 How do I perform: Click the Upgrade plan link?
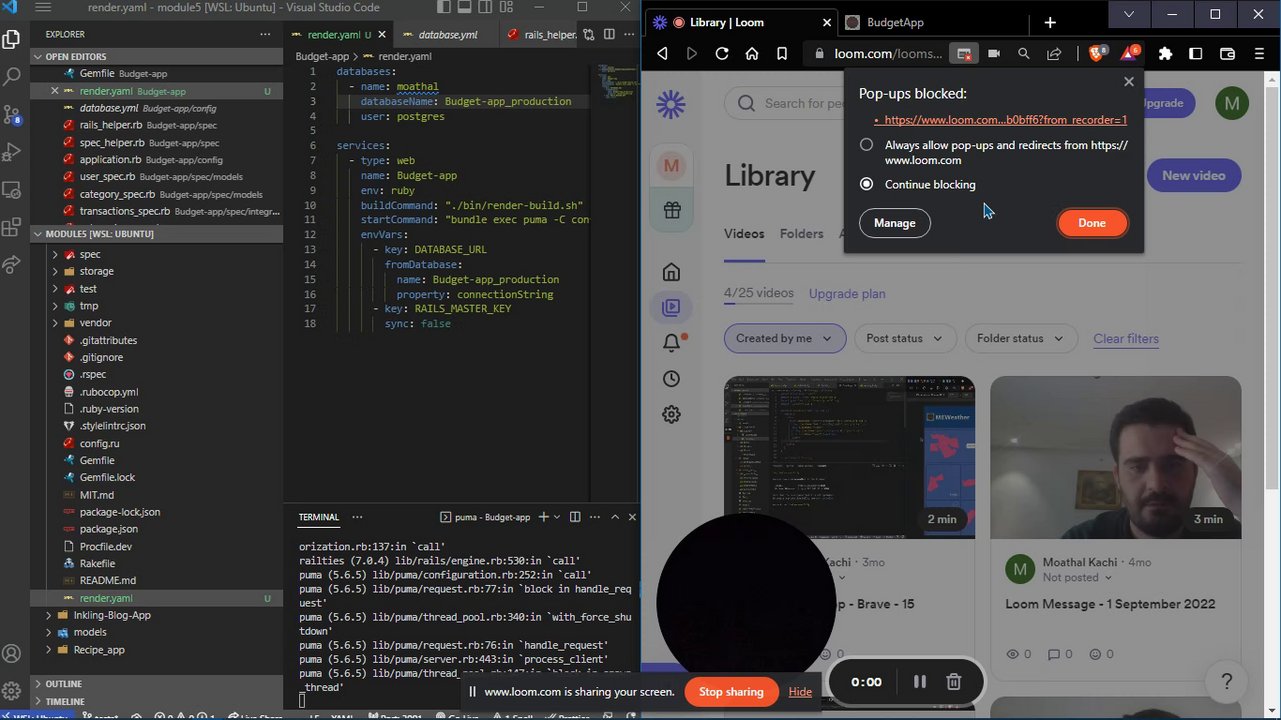847,294
